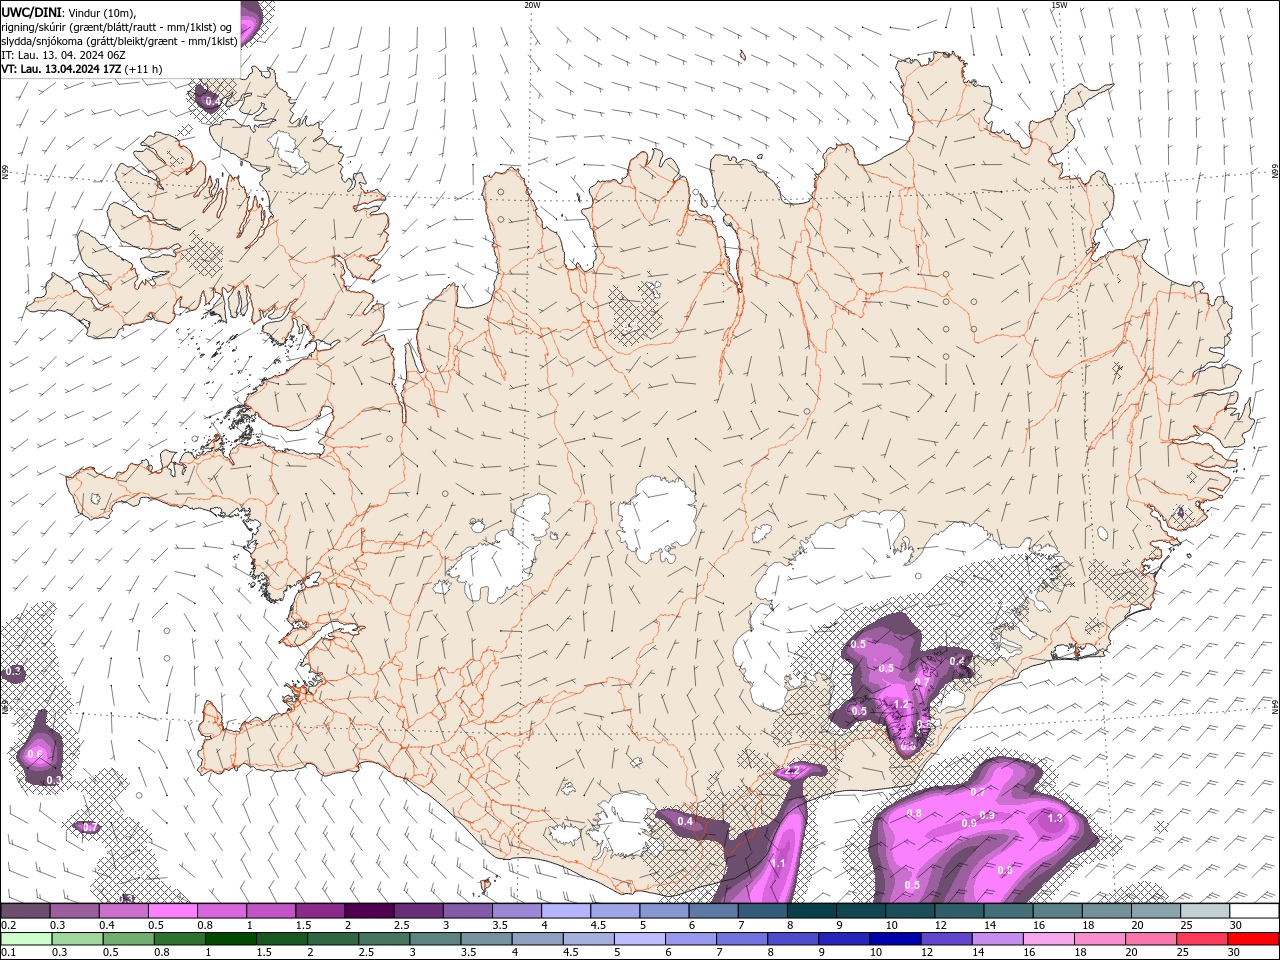1280x960 pixels.
Task: Select red bottom-row swatch labeled 30
Action: click(x=1253, y=939)
